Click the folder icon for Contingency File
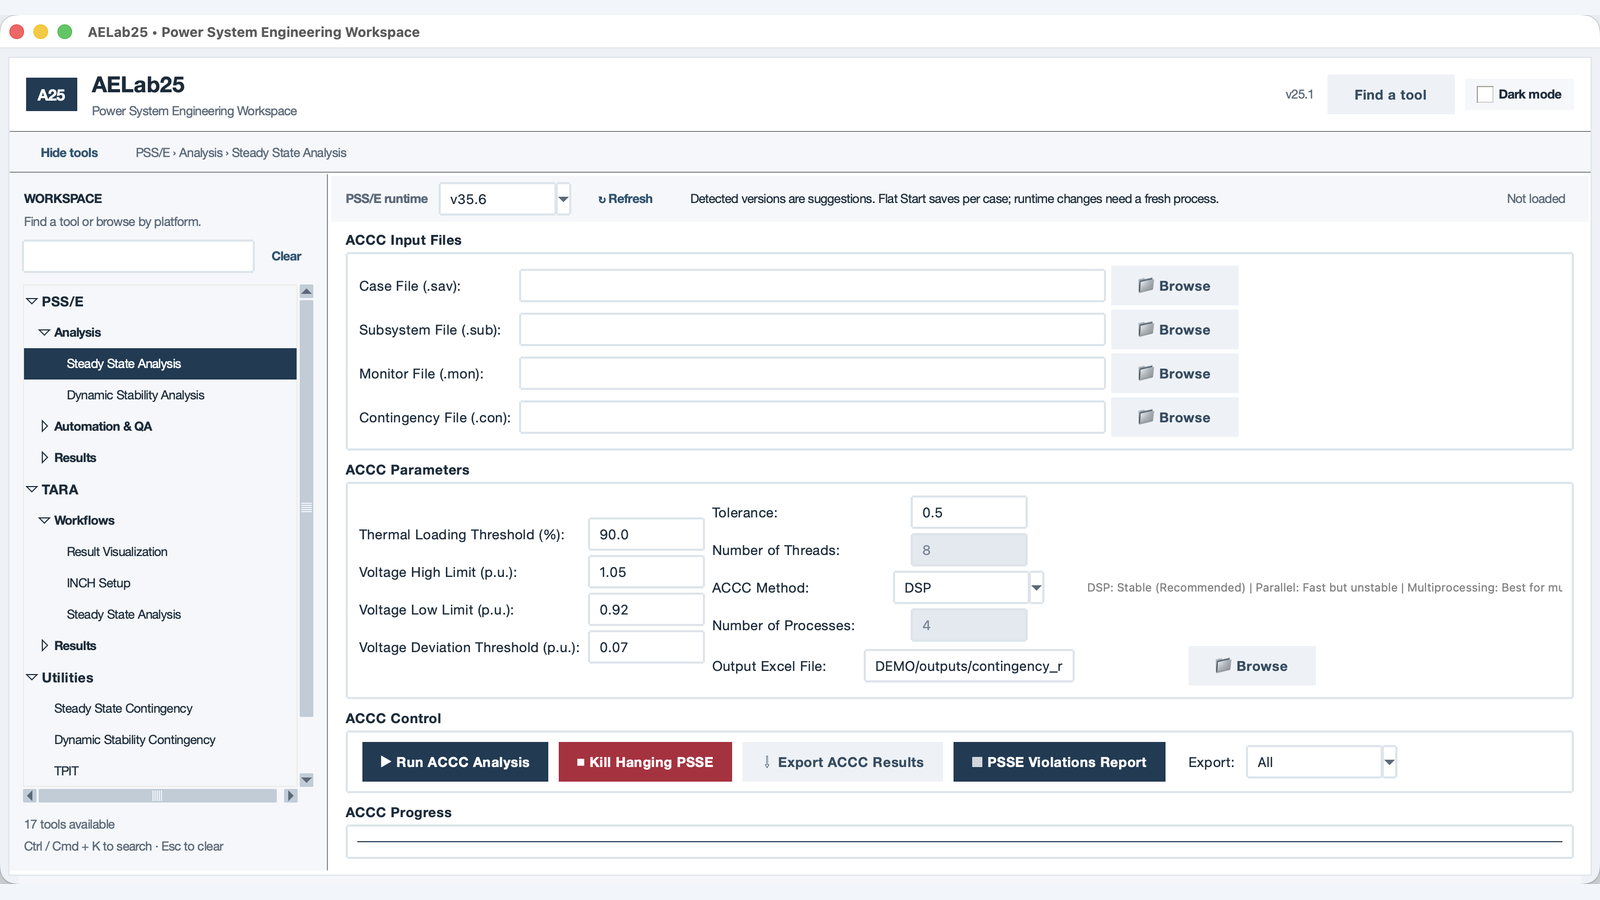 point(1146,418)
